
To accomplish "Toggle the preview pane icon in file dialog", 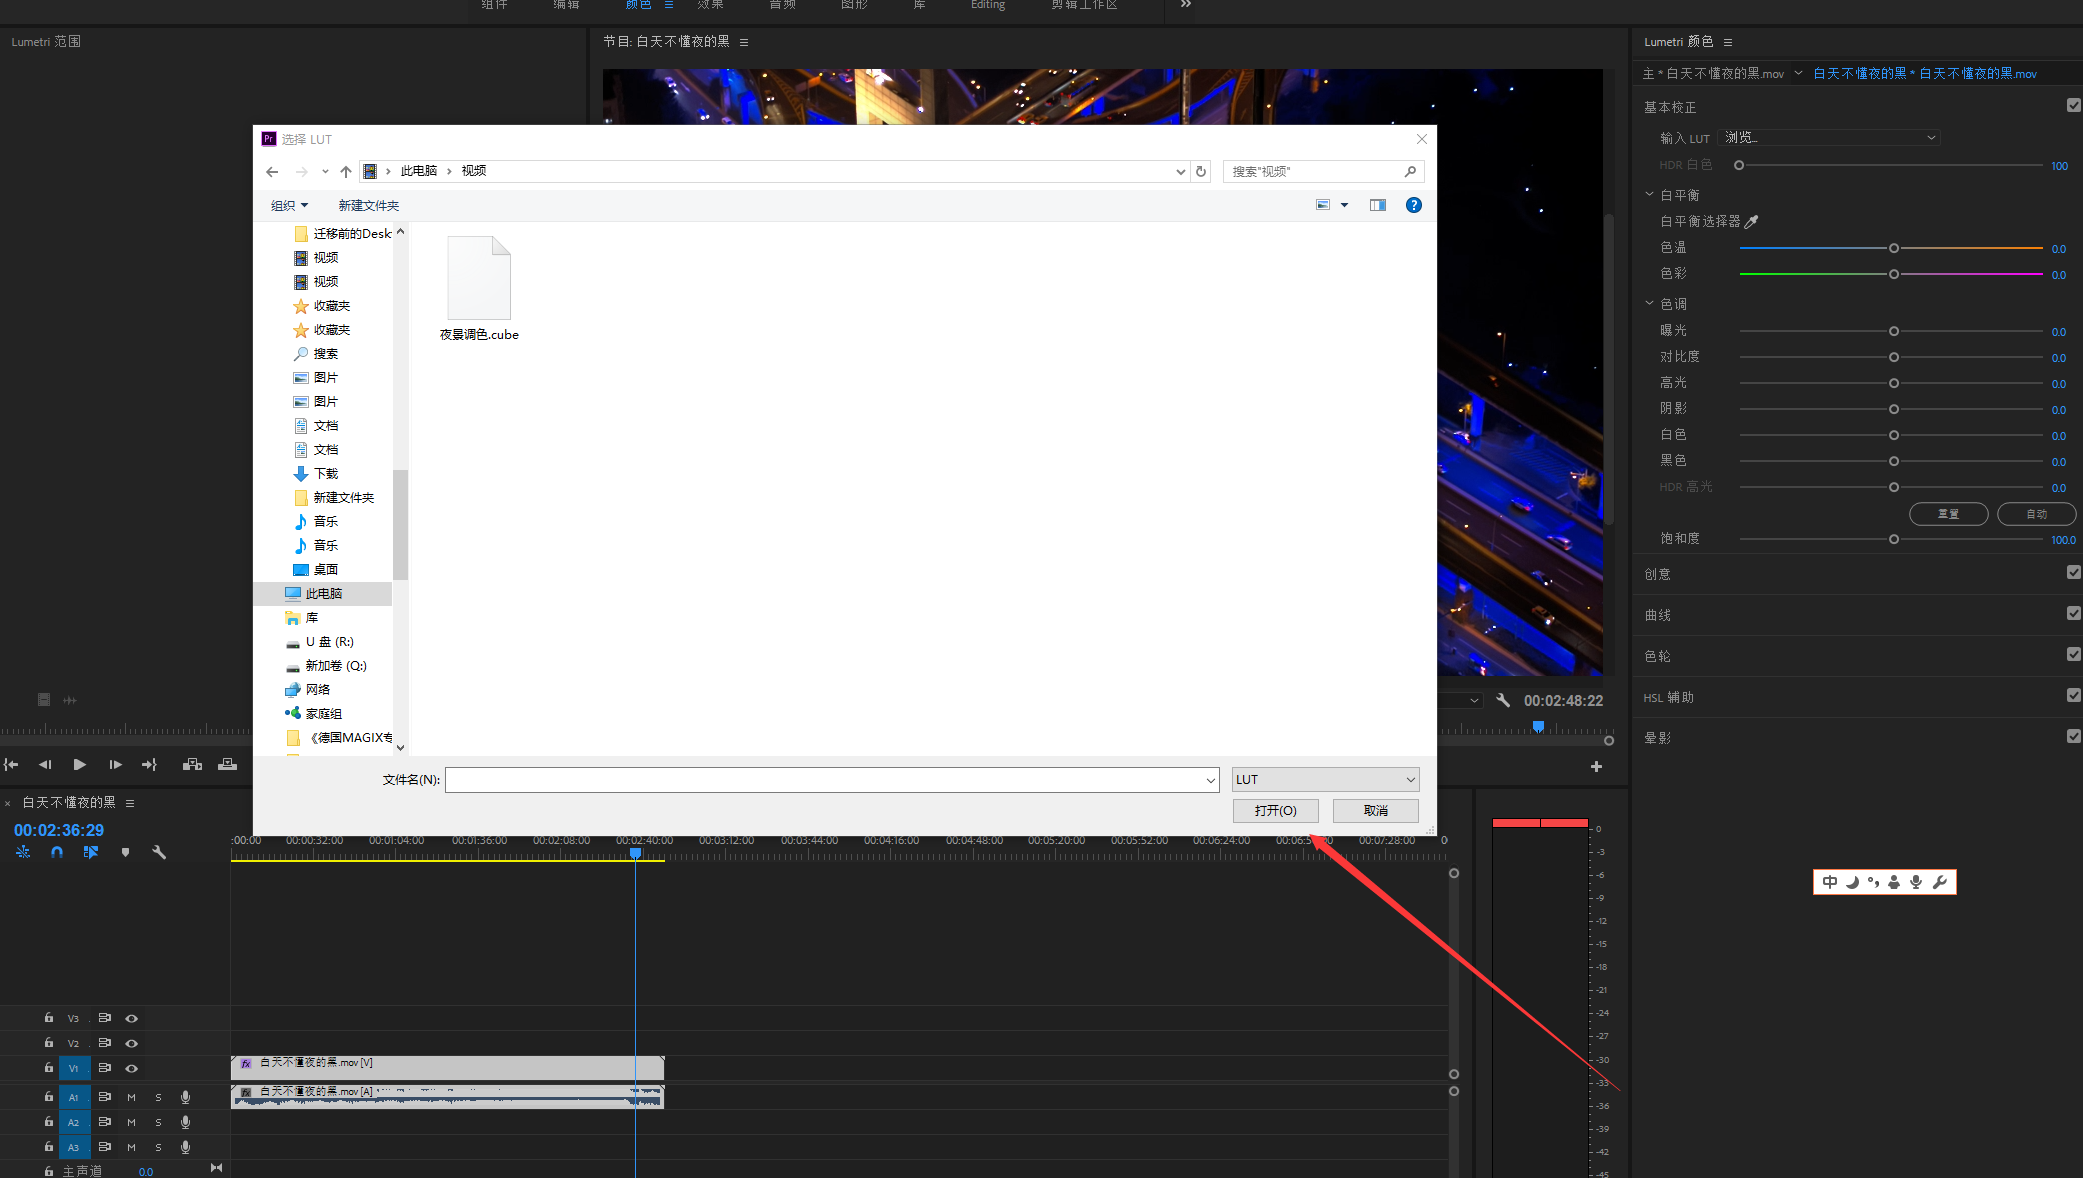I will pos(1378,205).
